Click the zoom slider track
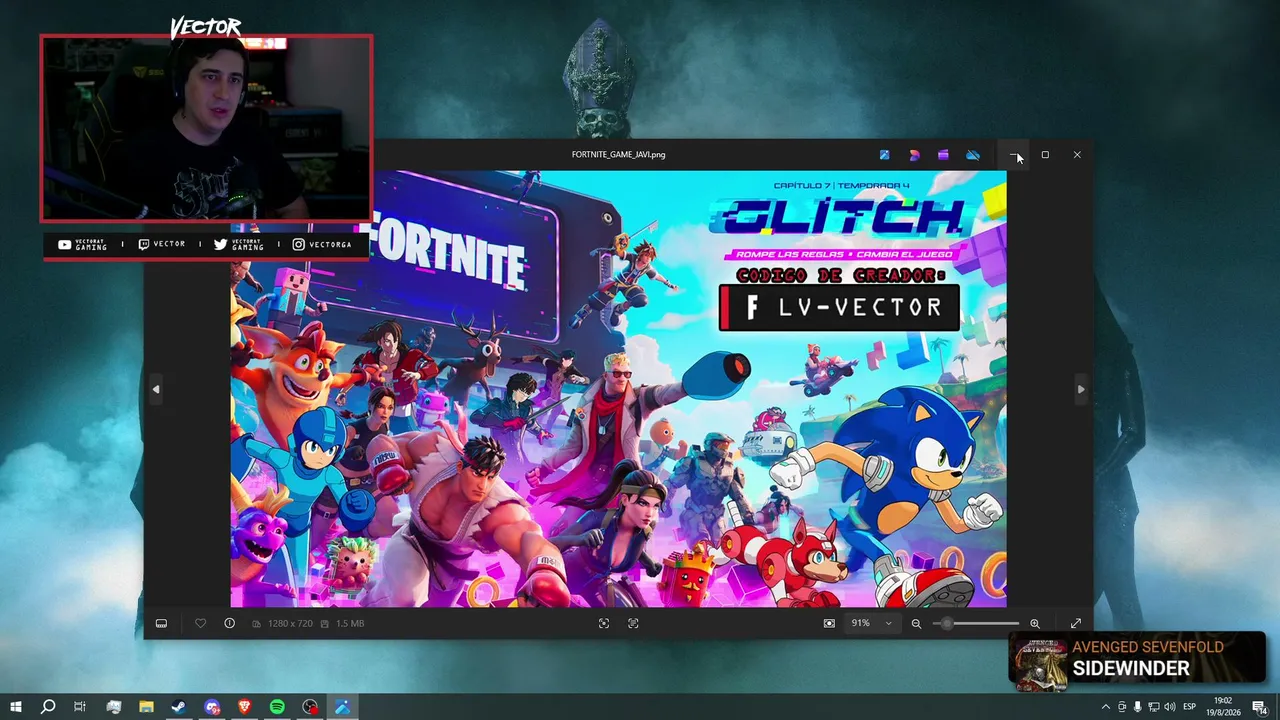The height and width of the screenshot is (720, 1280). 976,623
